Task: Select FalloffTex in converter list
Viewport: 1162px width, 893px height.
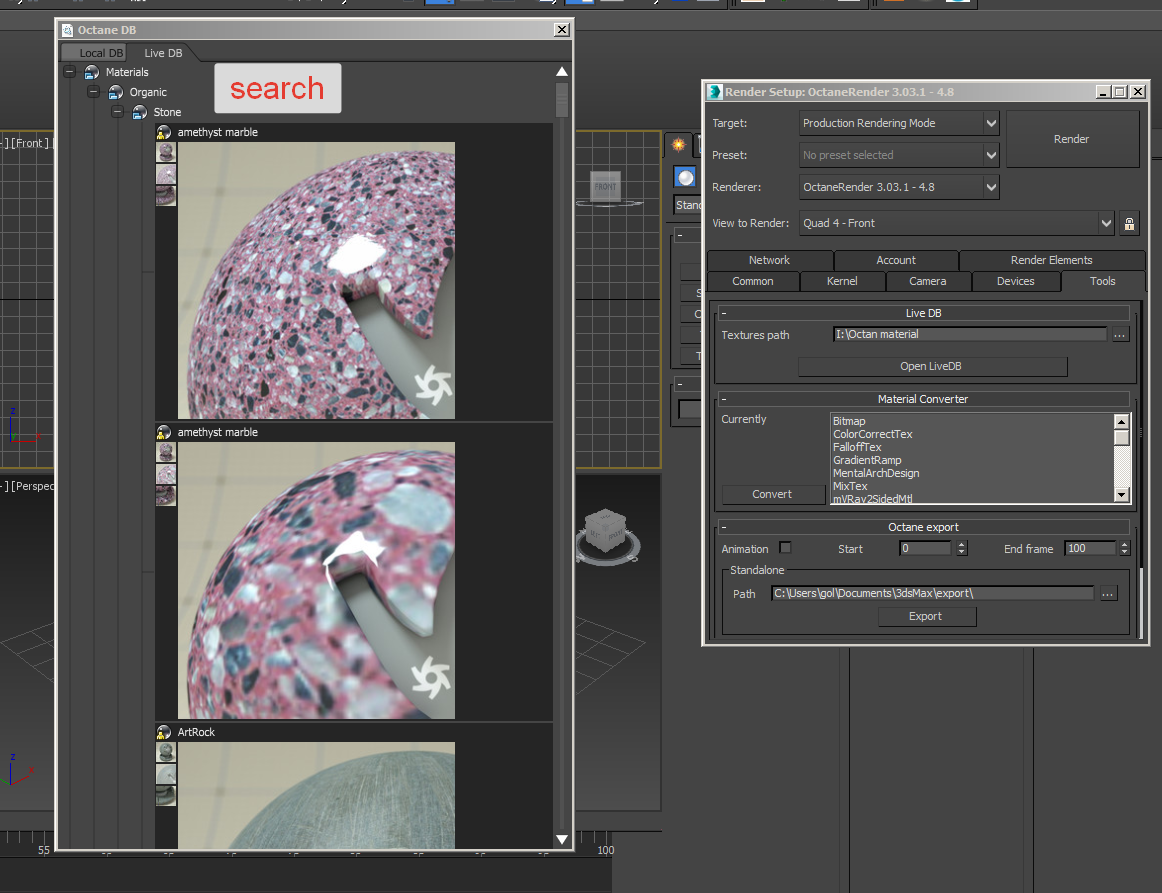Action: point(857,447)
